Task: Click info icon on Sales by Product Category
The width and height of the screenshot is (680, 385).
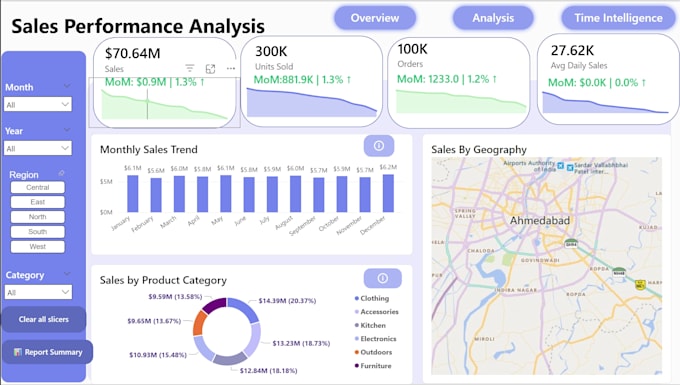Action: point(382,278)
